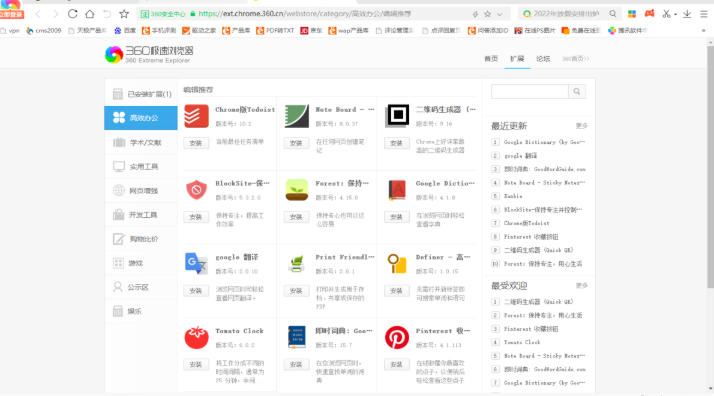The height and width of the screenshot is (396, 714).
Task: Select the 学术/文献 category
Action: click(x=141, y=142)
